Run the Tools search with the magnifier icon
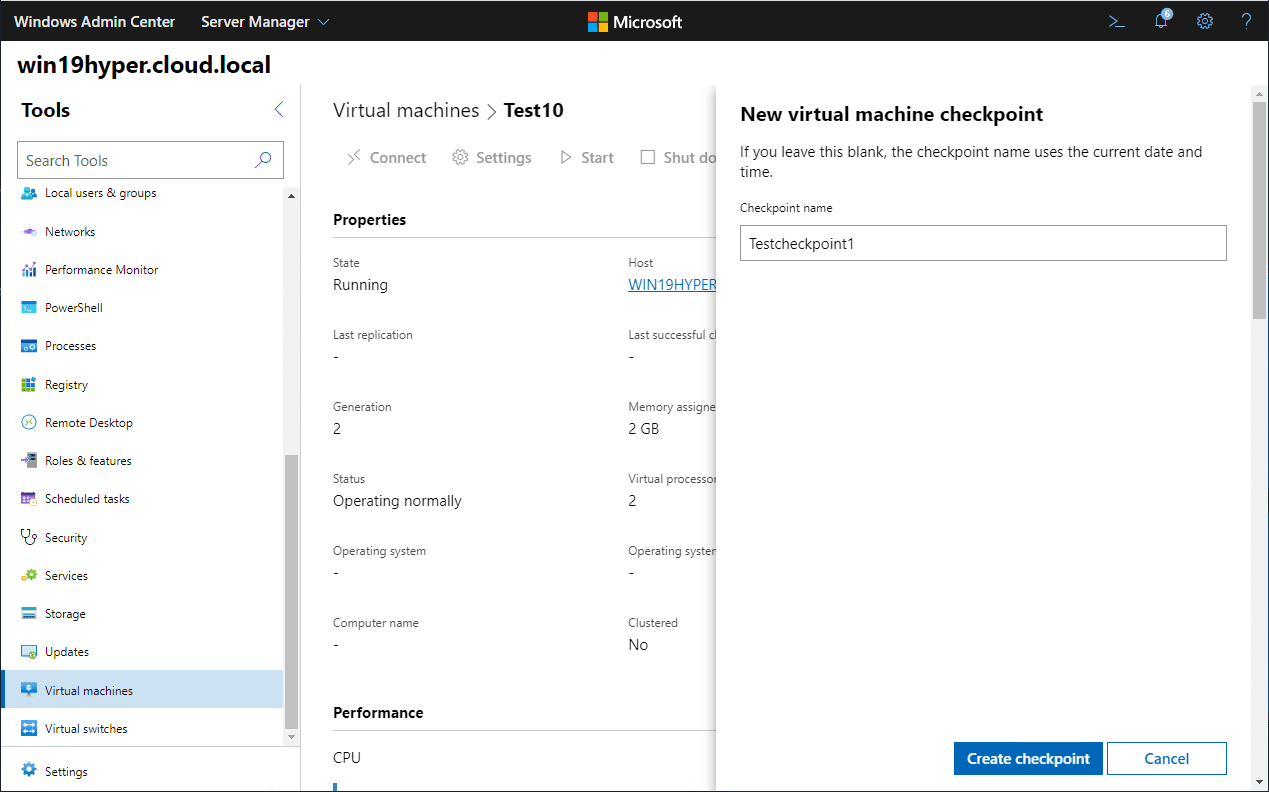This screenshot has width=1269, height=792. pos(262,160)
